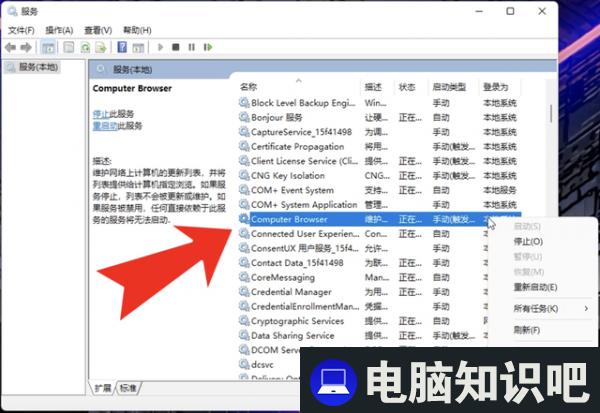Viewport: 600px width, 413px height.
Task: Choose 重新启动(E) in the context menu
Action: (x=535, y=287)
